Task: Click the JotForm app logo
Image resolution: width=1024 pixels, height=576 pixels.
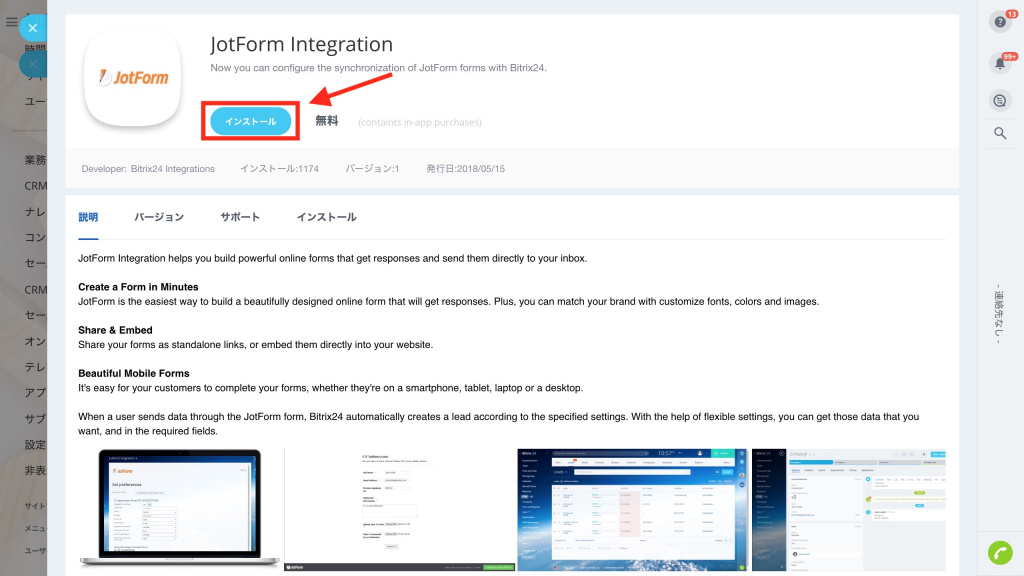Action: pyautogui.click(x=133, y=78)
